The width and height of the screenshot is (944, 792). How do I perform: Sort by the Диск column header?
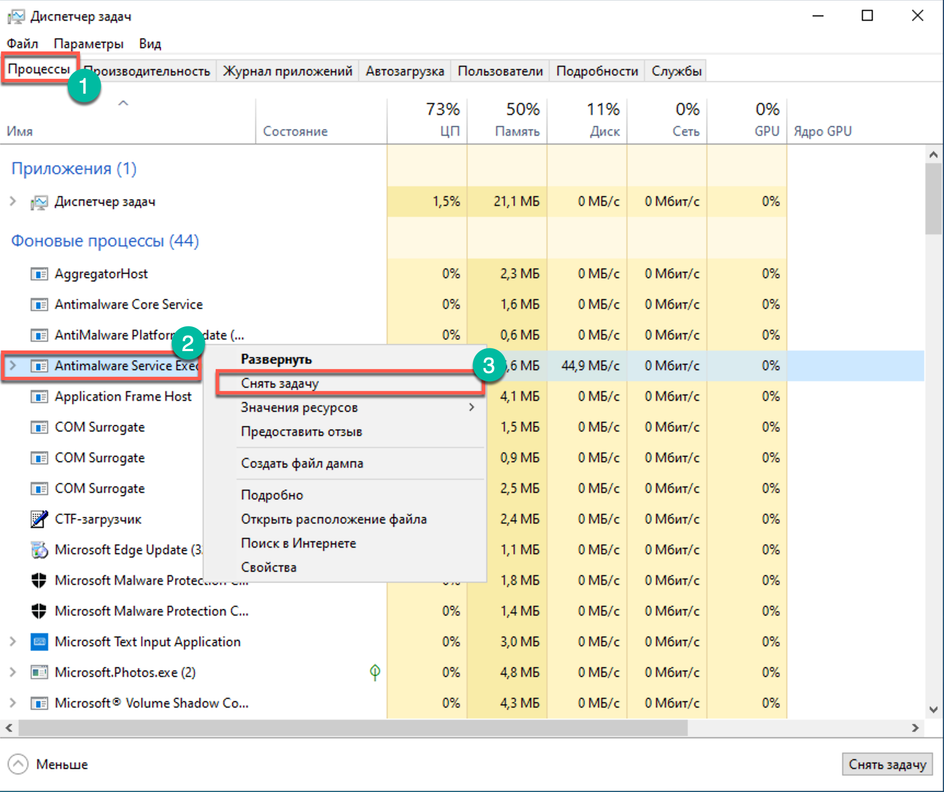pos(588,121)
